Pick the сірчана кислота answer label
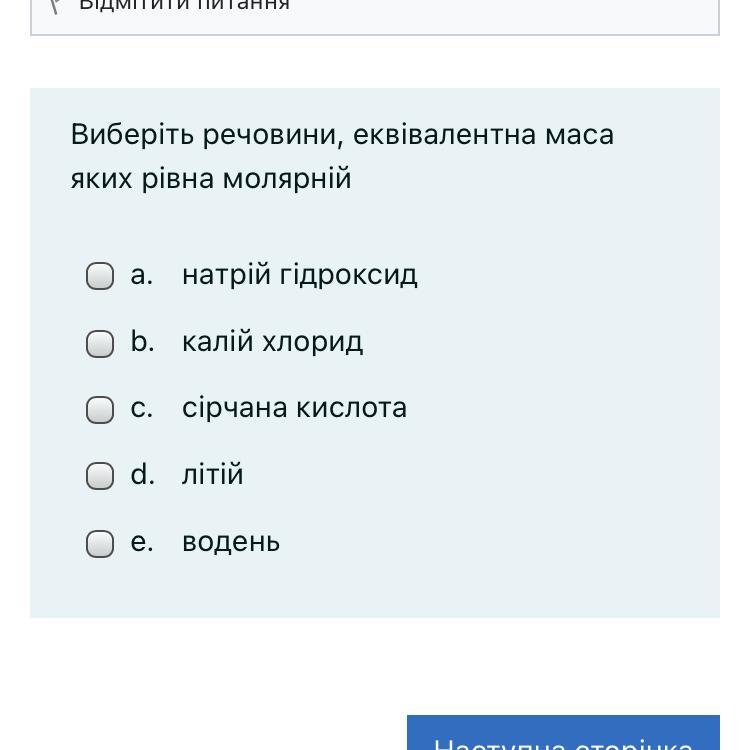Viewport: 750px width, 750px height. pyautogui.click(x=294, y=408)
